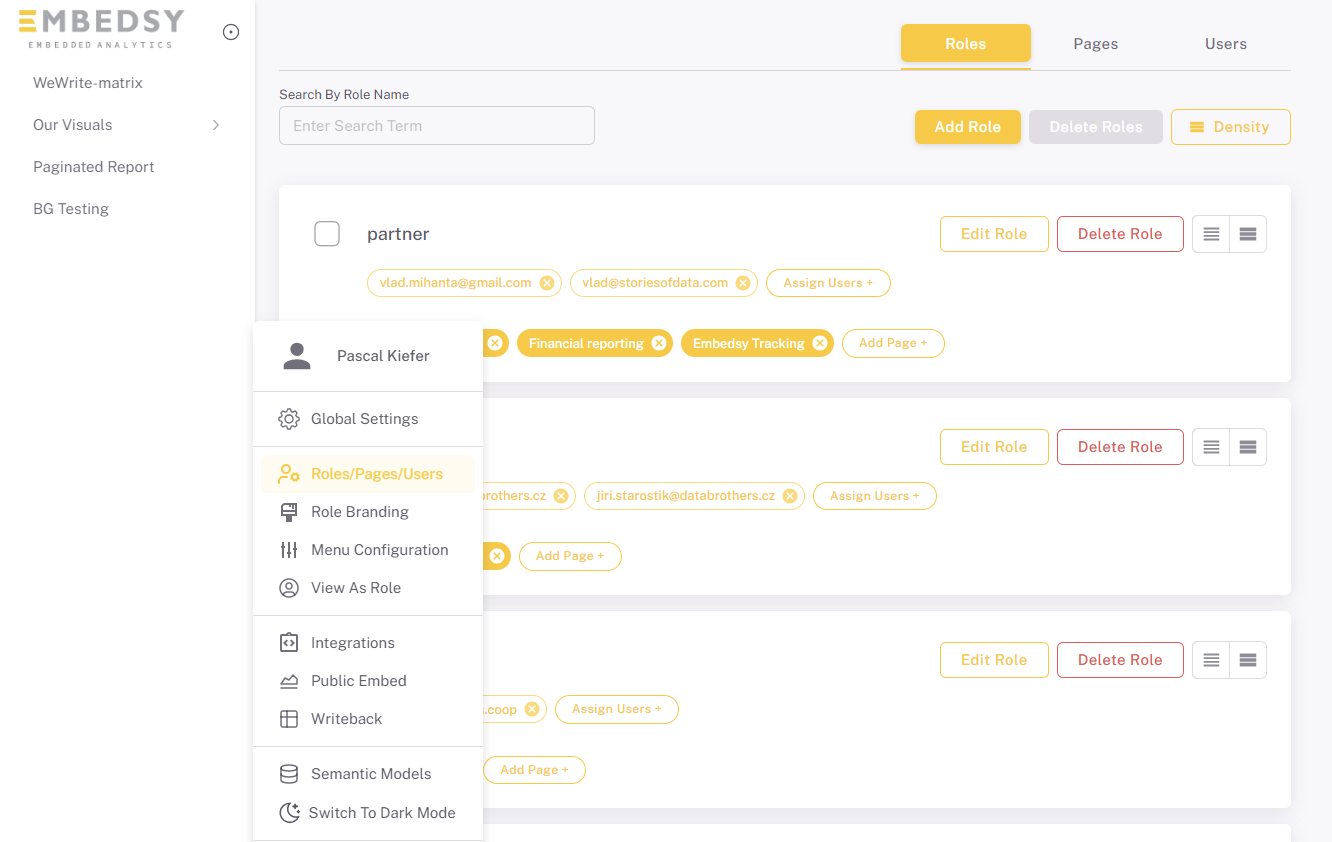1332x842 pixels.
Task: Click Assign Users on the partner role
Action: [x=828, y=282]
